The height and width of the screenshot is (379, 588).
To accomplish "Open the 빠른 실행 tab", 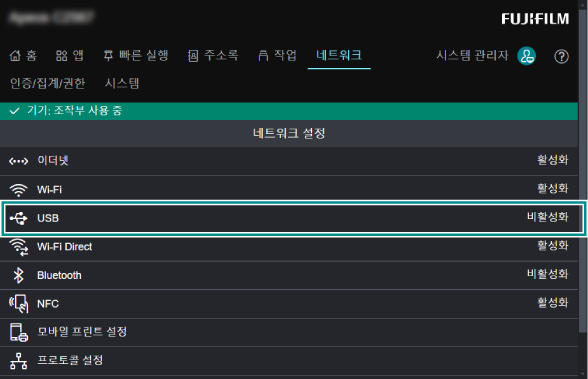I will (x=136, y=55).
